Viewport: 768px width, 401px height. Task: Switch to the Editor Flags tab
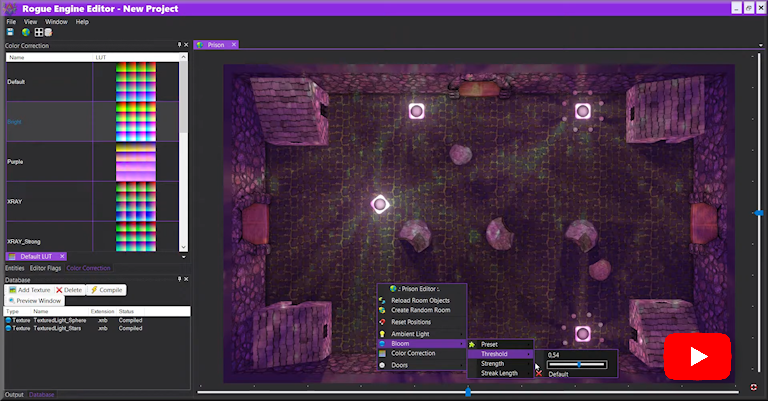pyautogui.click(x=46, y=268)
